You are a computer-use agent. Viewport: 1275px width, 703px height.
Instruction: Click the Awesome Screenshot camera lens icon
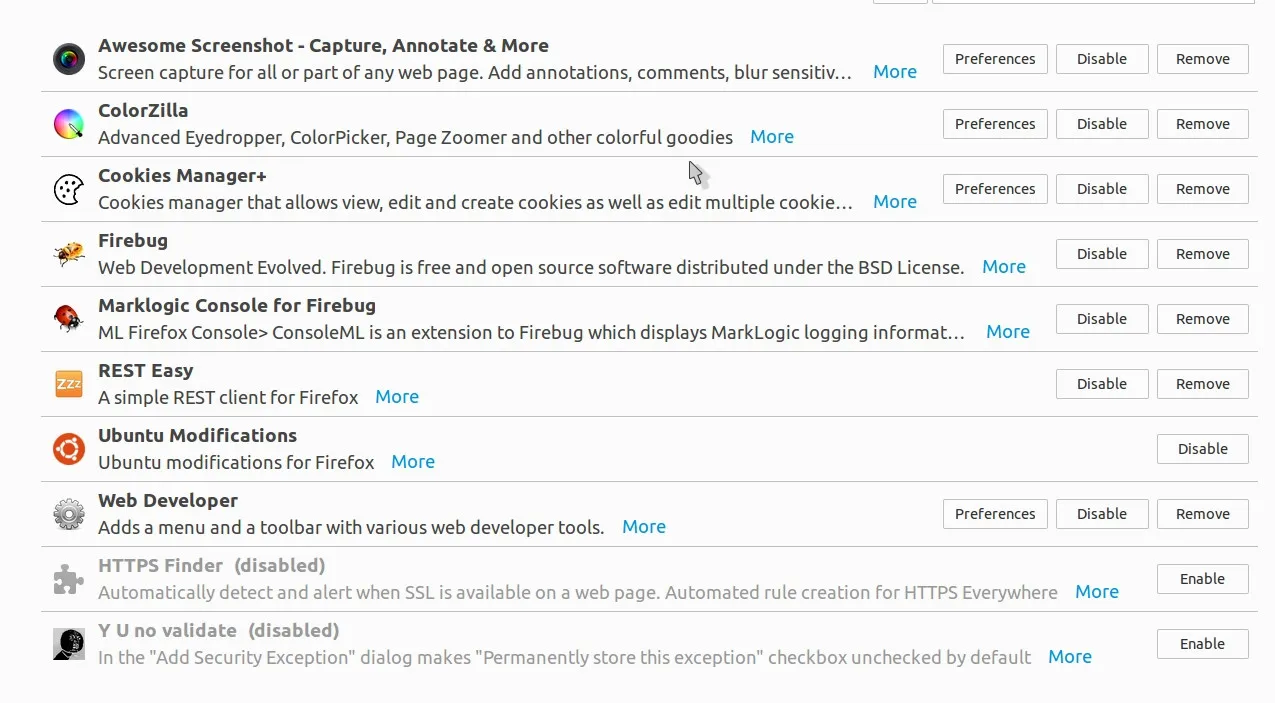[x=69, y=59]
